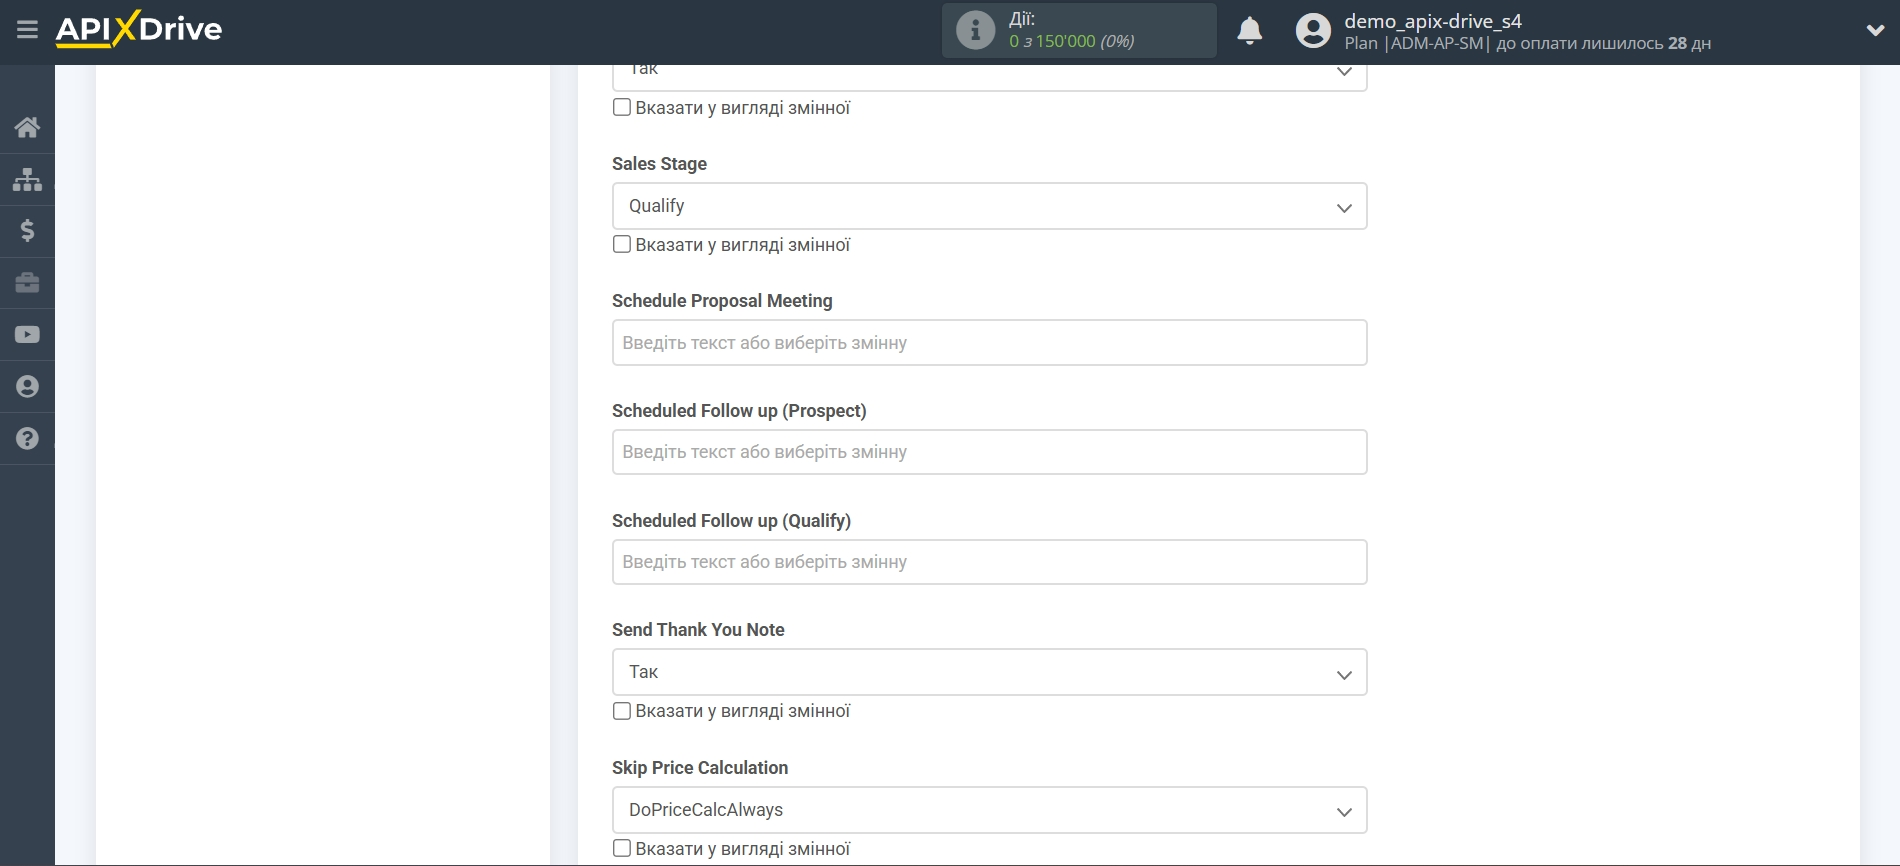This screenshot has width=1900, height=866.
Task: Go to the home dashboard icon
Action: click(x=27, y=127)
